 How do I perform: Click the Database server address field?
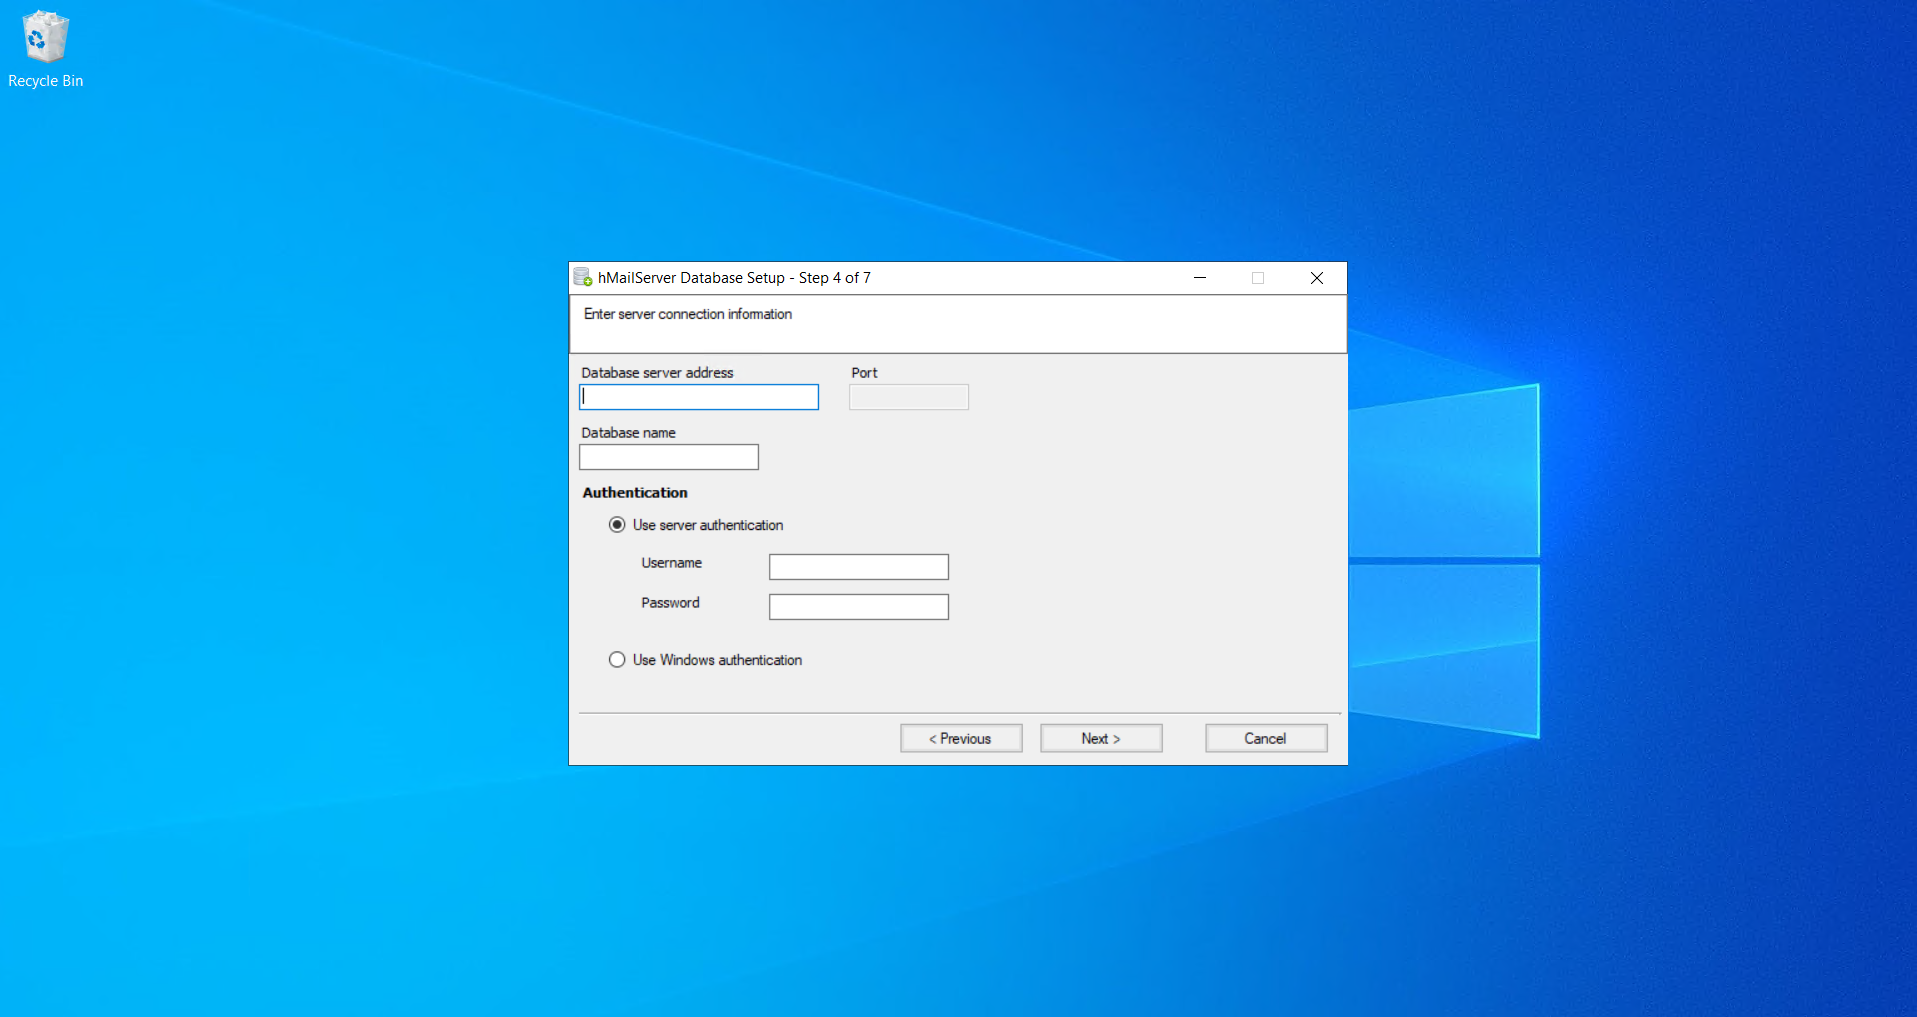click(x=699, y=397)
